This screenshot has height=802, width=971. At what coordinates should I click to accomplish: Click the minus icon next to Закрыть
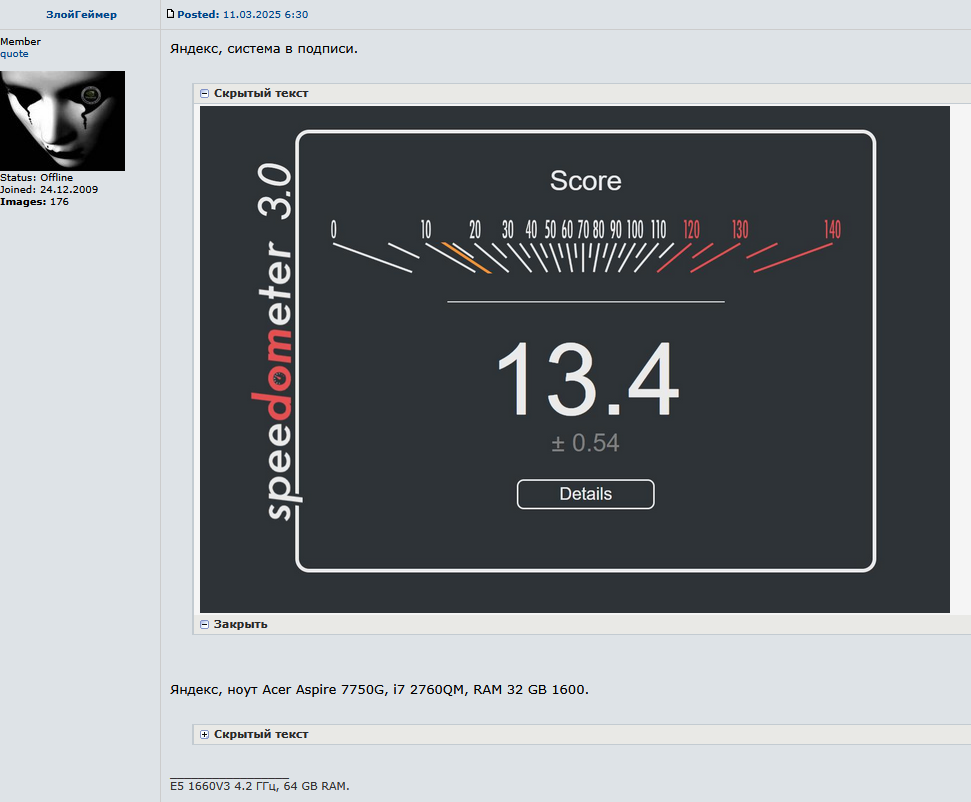click(204, 624)
